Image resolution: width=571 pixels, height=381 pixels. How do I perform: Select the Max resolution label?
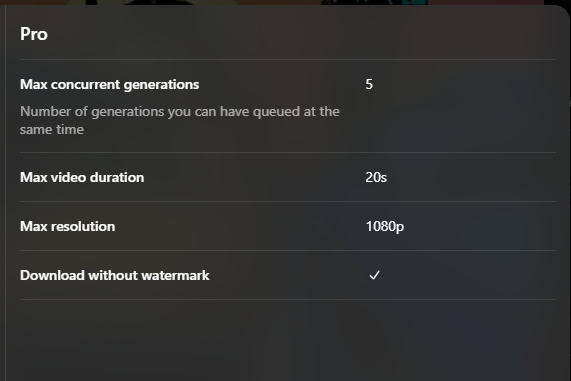click(x=67, y=226)
